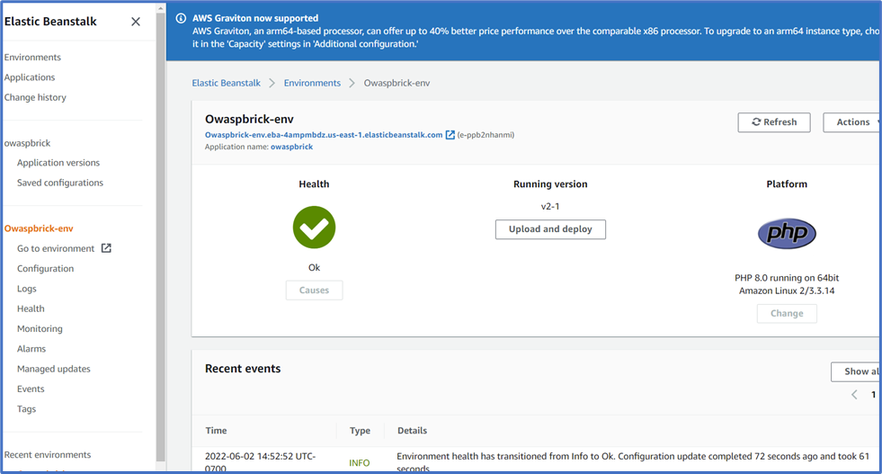Open Events page in sidebar
This screenshot has height=474, width=882.
coord(31,389)
